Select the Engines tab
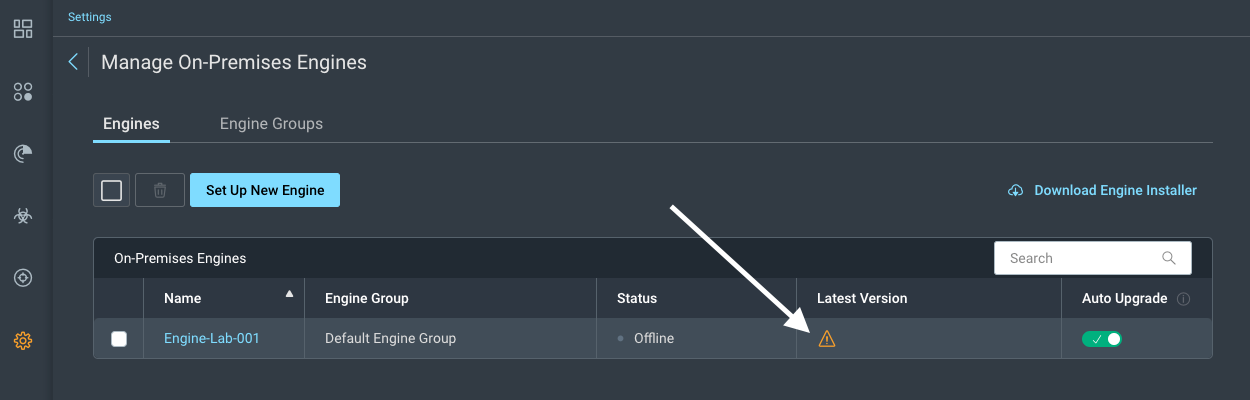 (131, 124)
